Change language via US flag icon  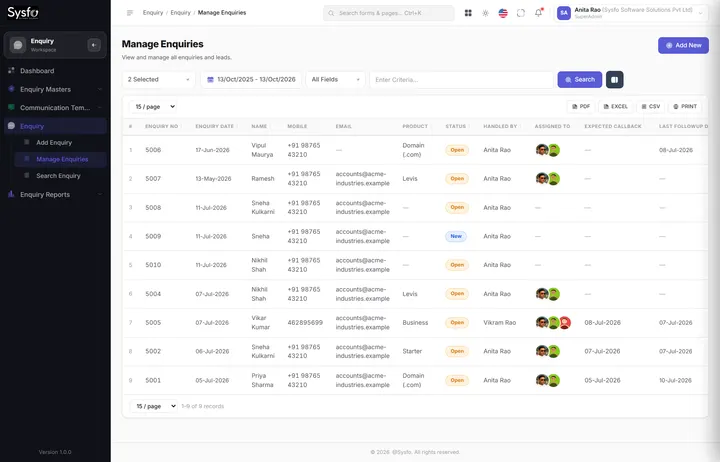tap(503, 13)
